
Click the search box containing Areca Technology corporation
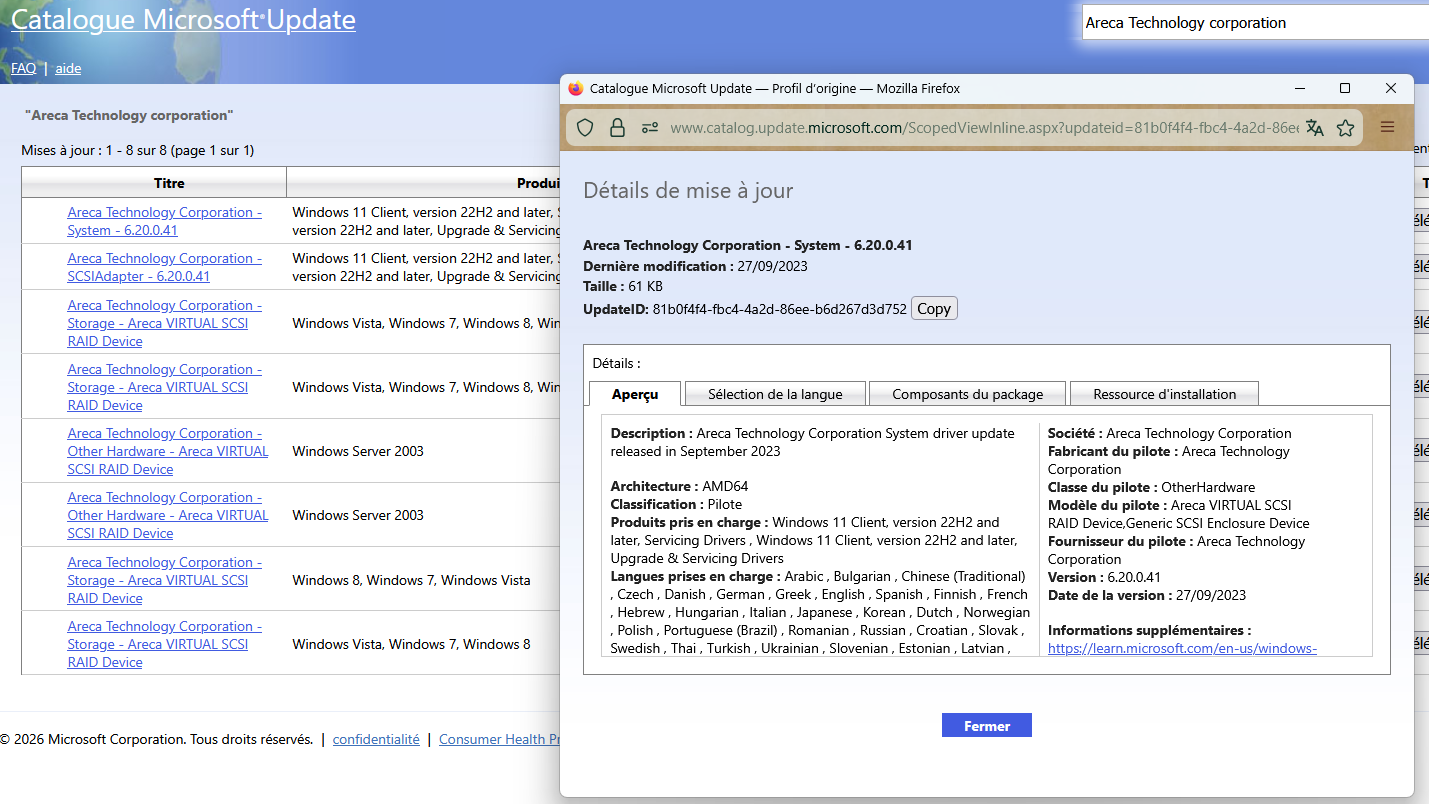point(1255,22)
